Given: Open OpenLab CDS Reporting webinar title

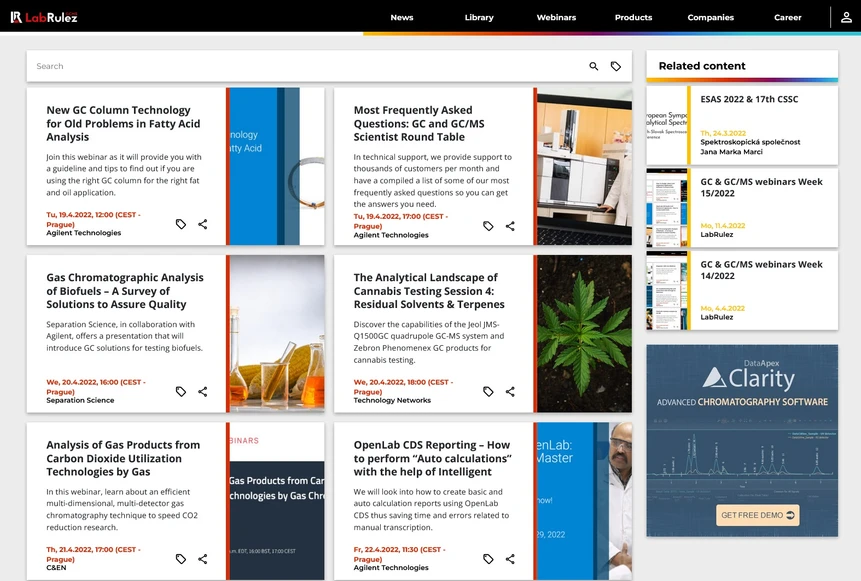Looking at the screenshot, I should pos(432,459).
